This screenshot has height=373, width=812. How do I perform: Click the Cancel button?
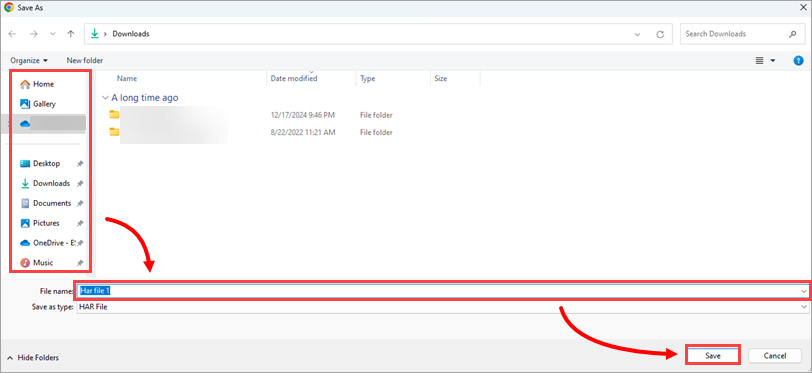[775, 356]
